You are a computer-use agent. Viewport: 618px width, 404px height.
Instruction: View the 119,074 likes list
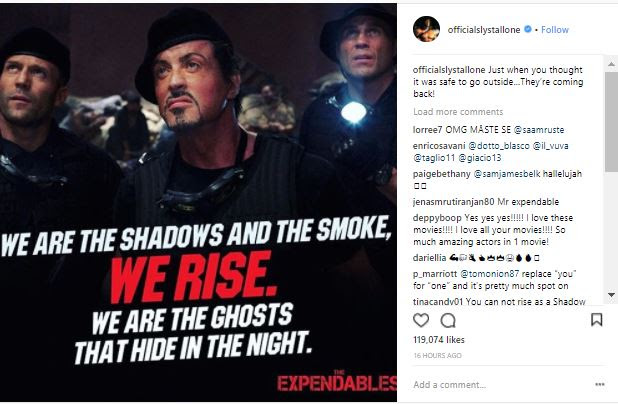click(439, 340)
